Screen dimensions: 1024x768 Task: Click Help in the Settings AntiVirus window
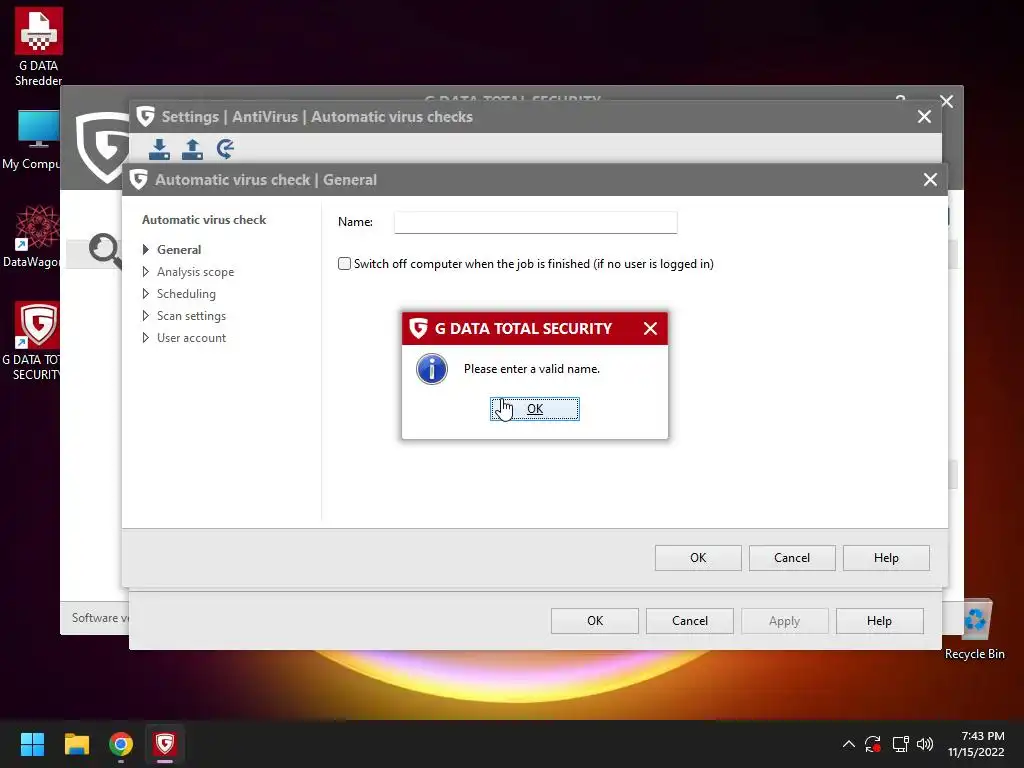(x=879, y=620)
